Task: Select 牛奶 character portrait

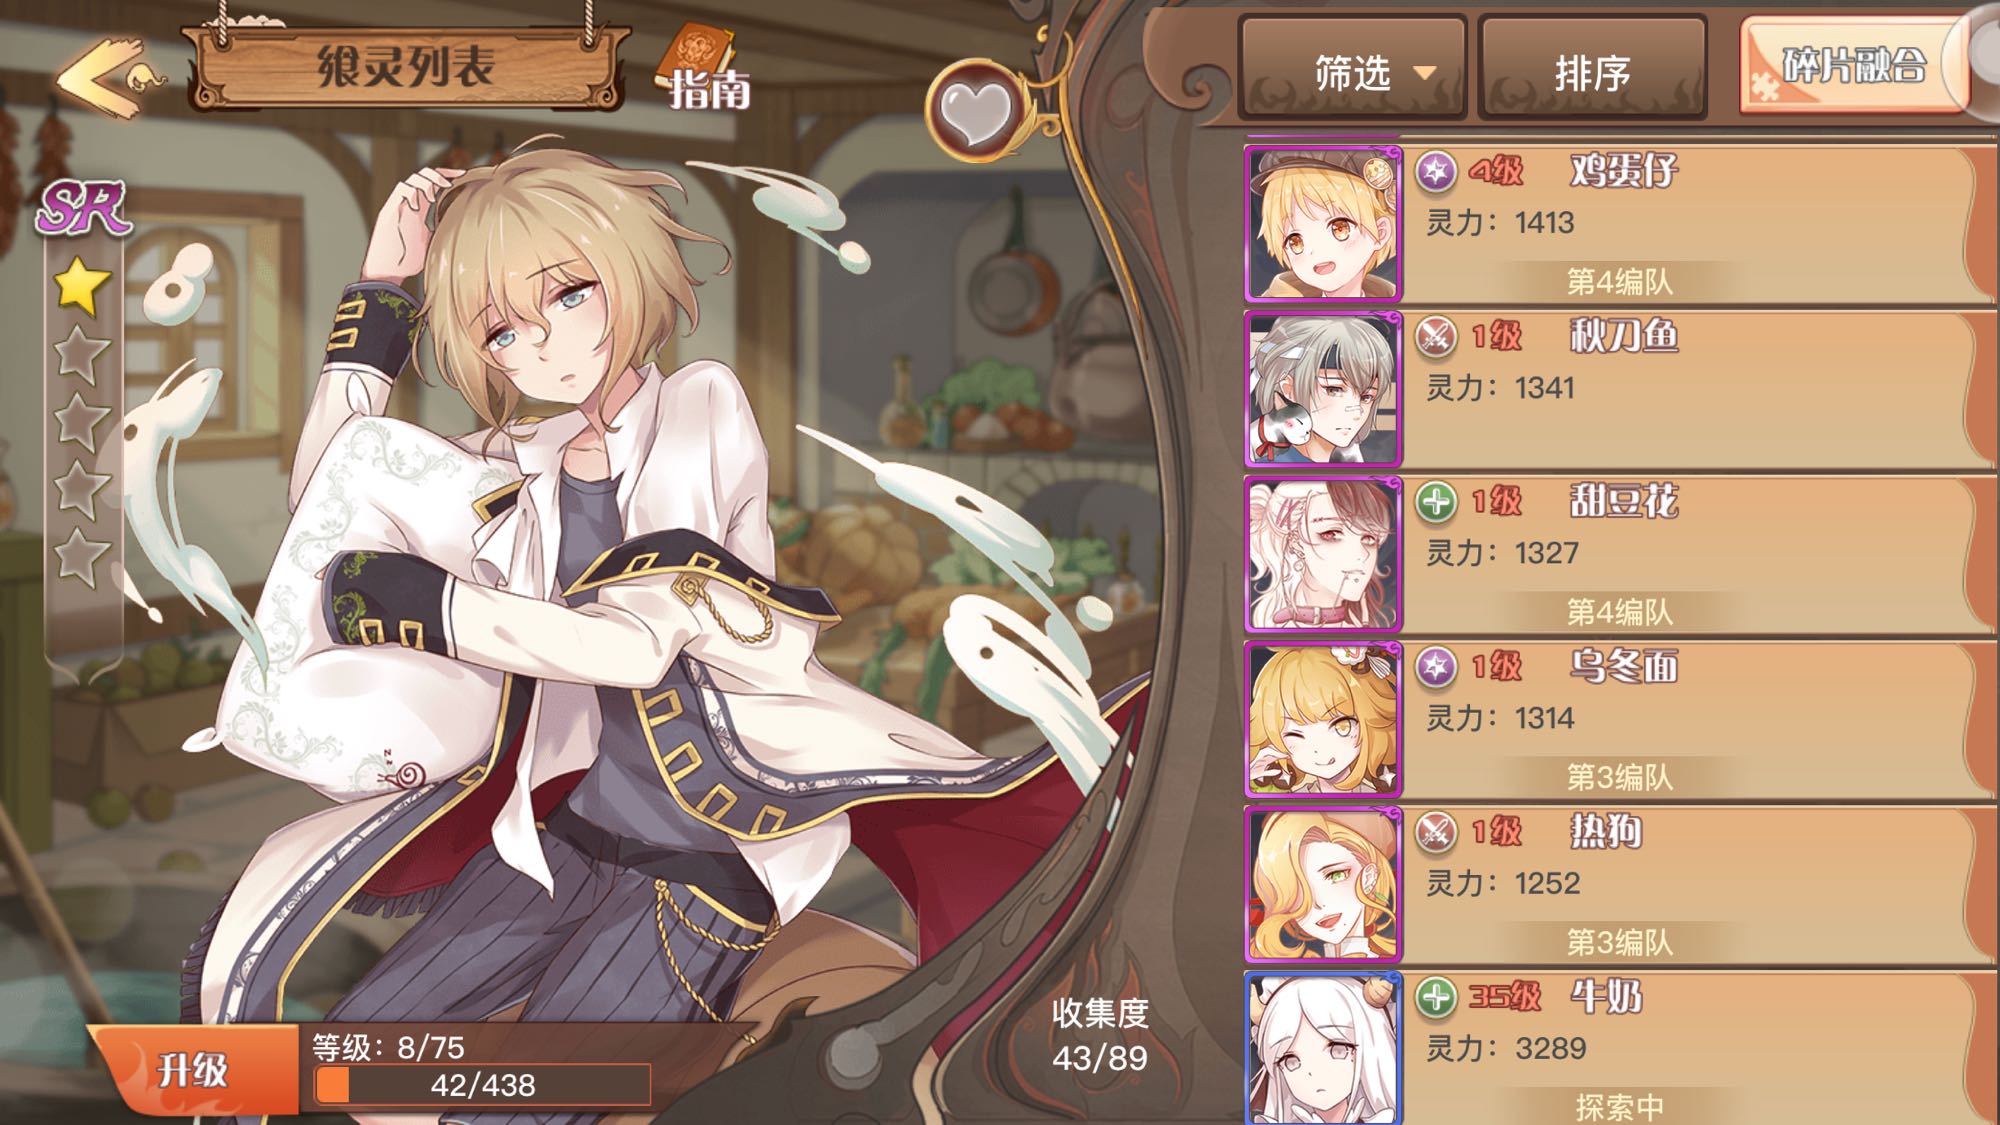Action: [1323, 1048]
